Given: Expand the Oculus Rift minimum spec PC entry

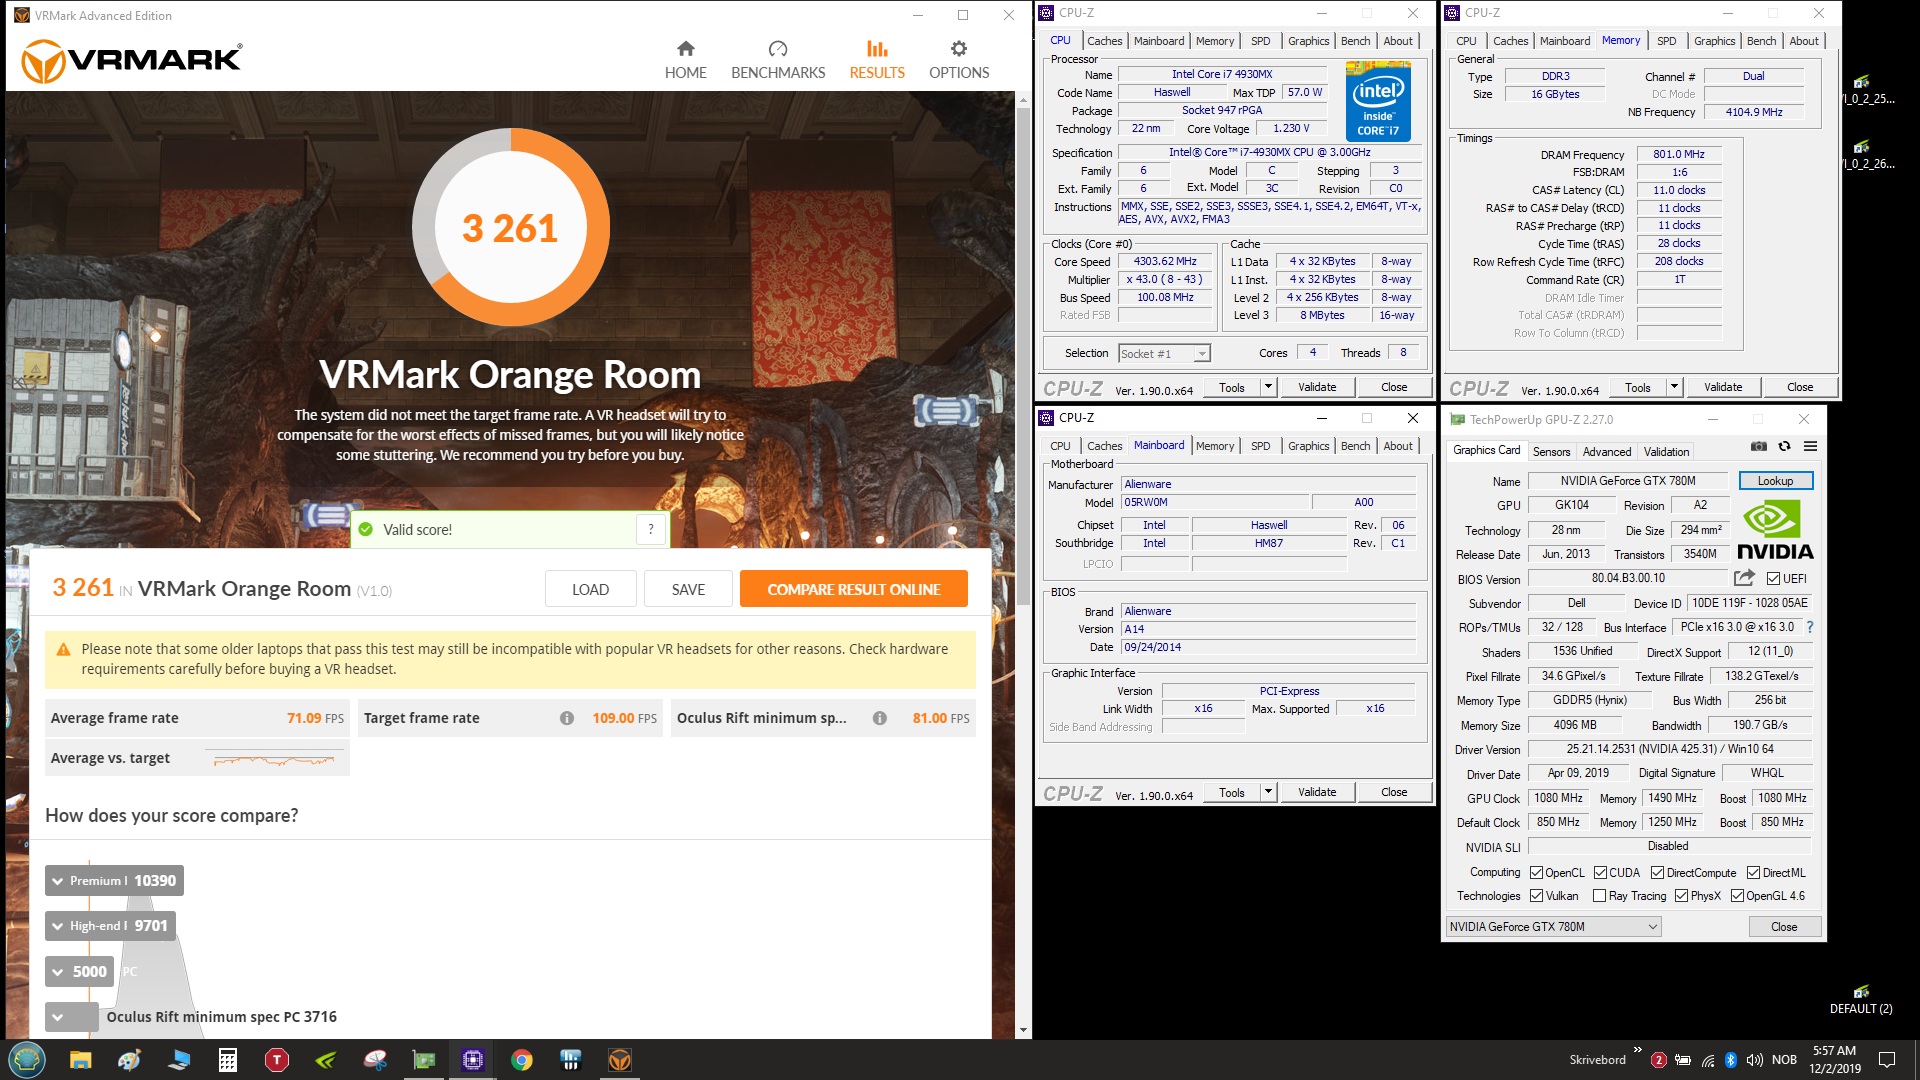Looking at the screenshot, I should (x=72, y=1017).
